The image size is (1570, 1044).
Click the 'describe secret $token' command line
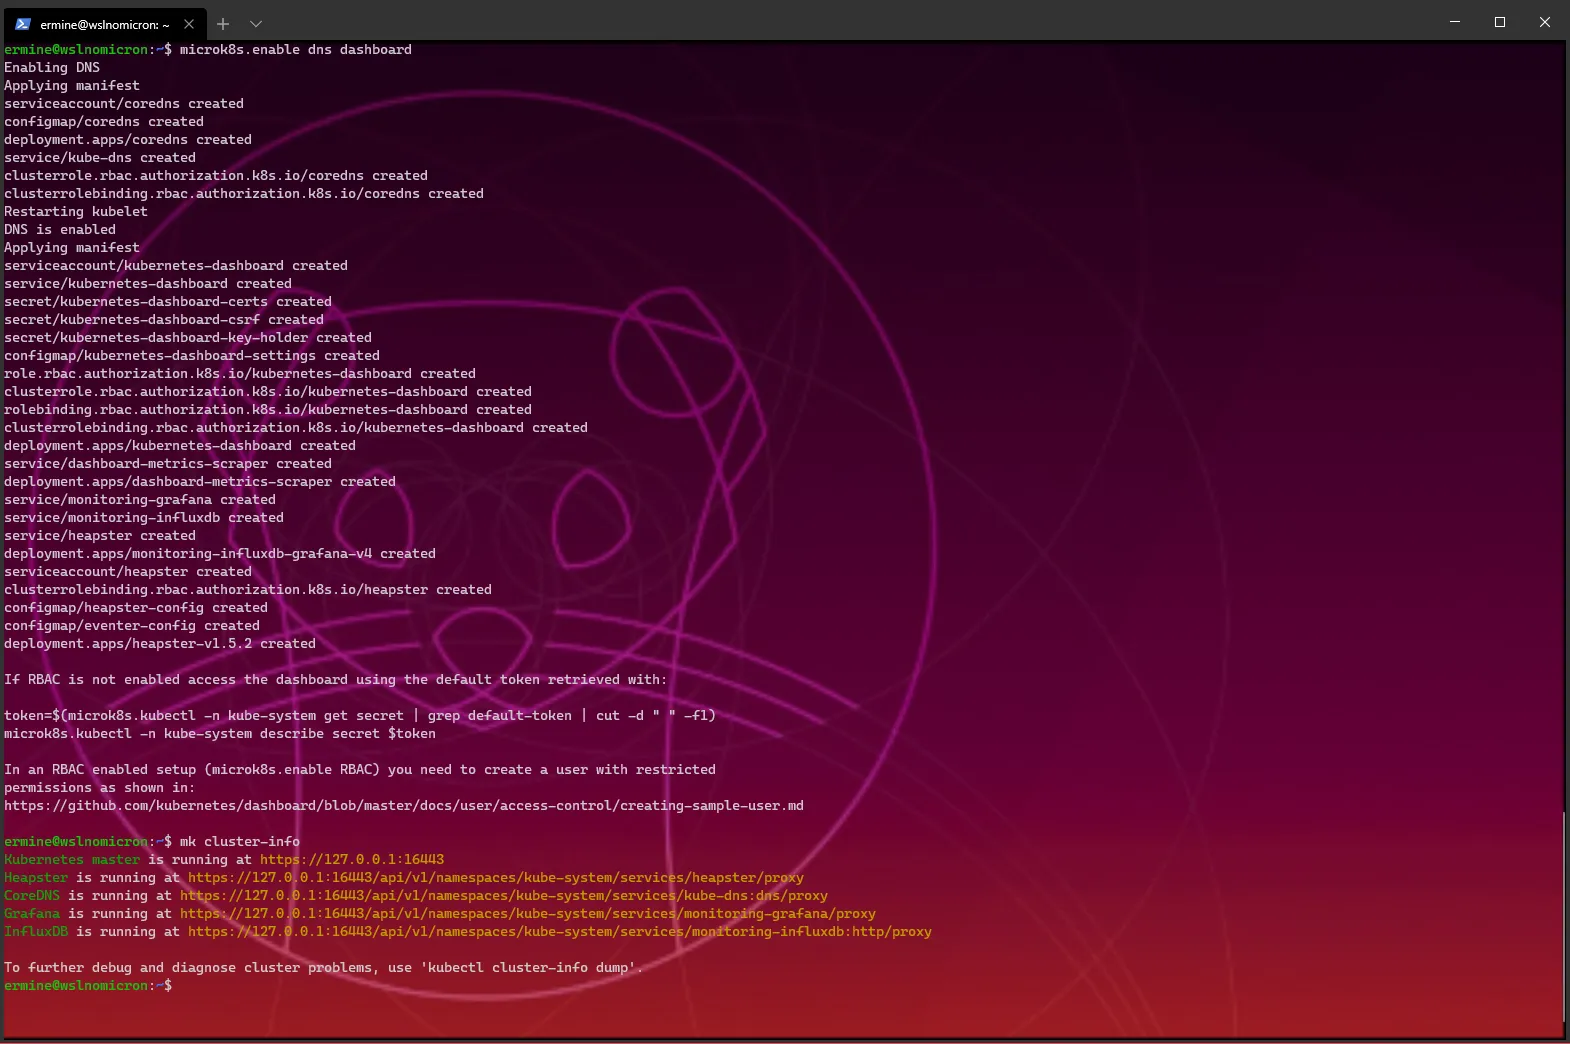click(219, 734)
